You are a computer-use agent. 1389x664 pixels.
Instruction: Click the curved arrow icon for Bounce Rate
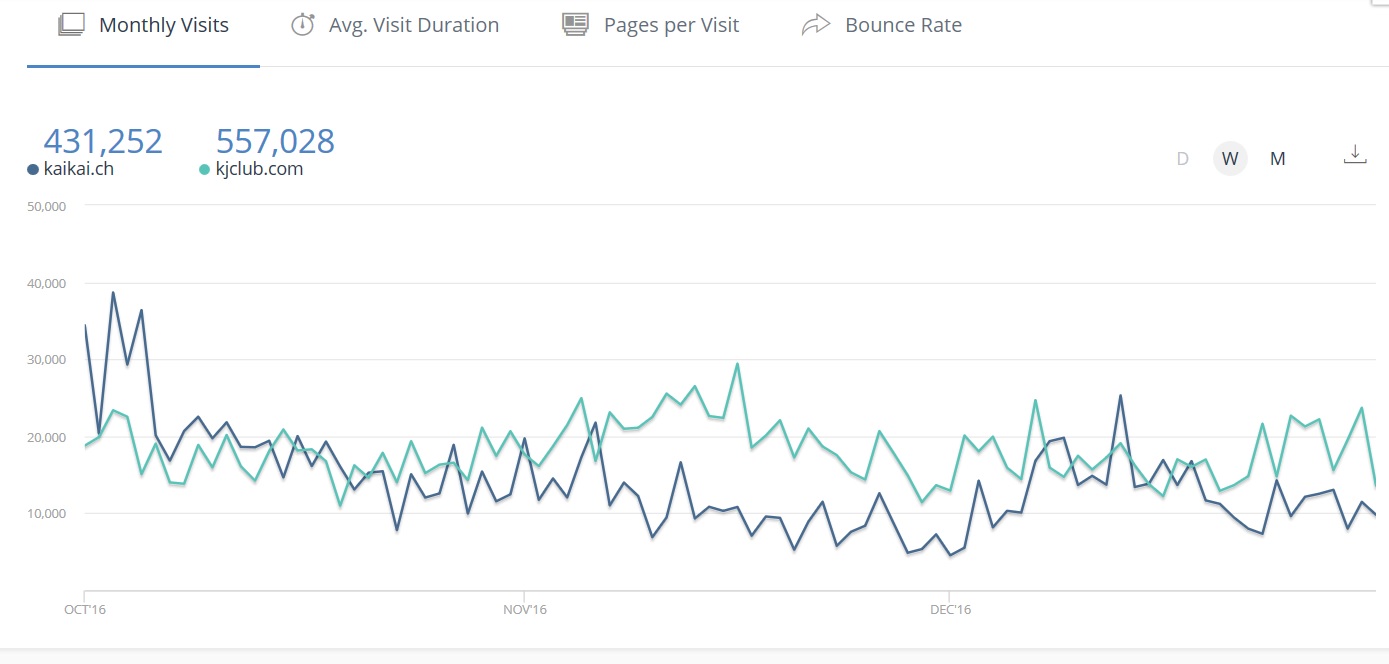pyautogui.click(x=816, y=25)
